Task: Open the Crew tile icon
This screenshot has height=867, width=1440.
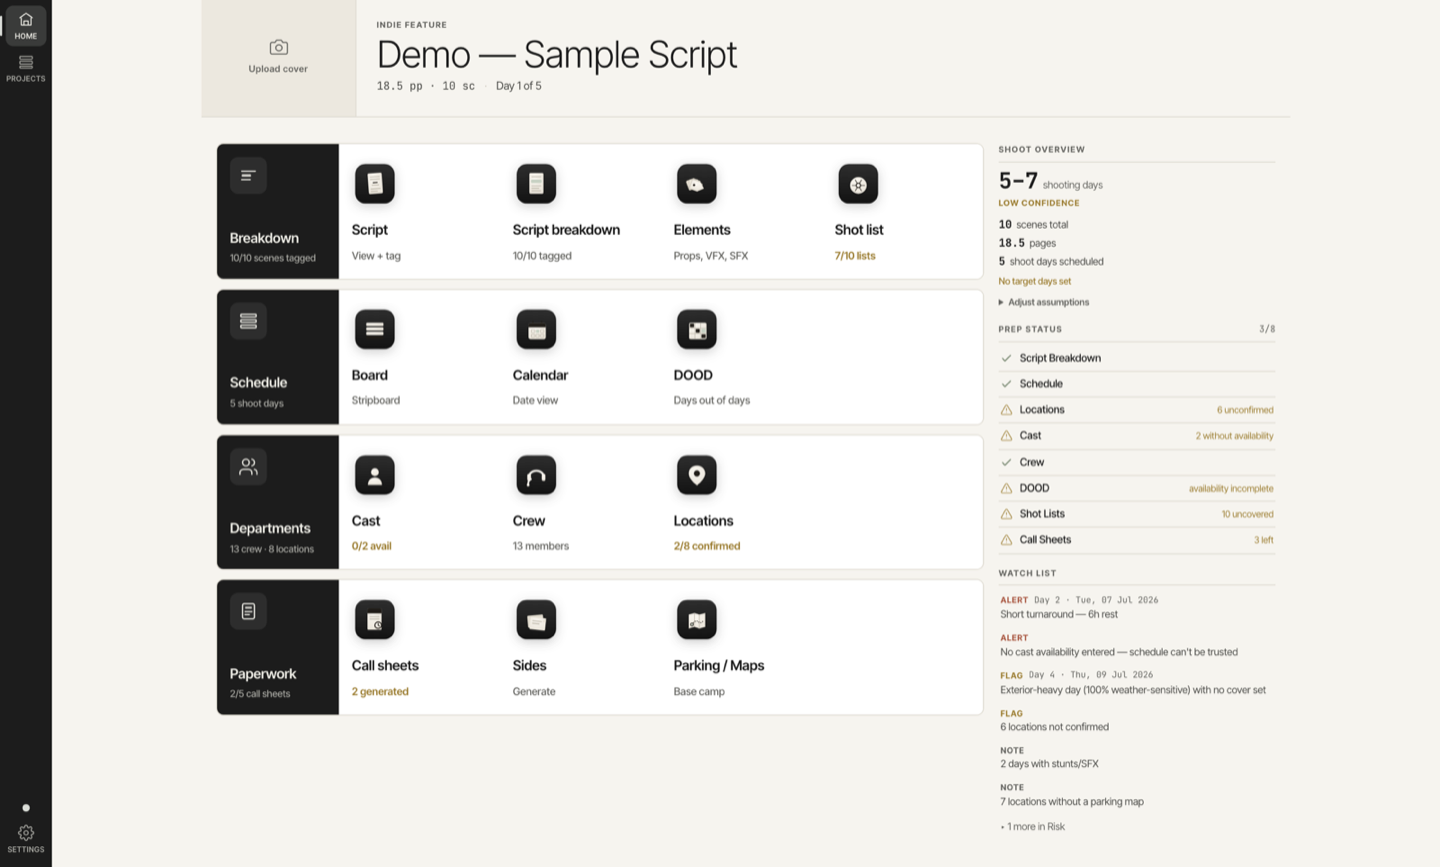Action: pos(536,475)
